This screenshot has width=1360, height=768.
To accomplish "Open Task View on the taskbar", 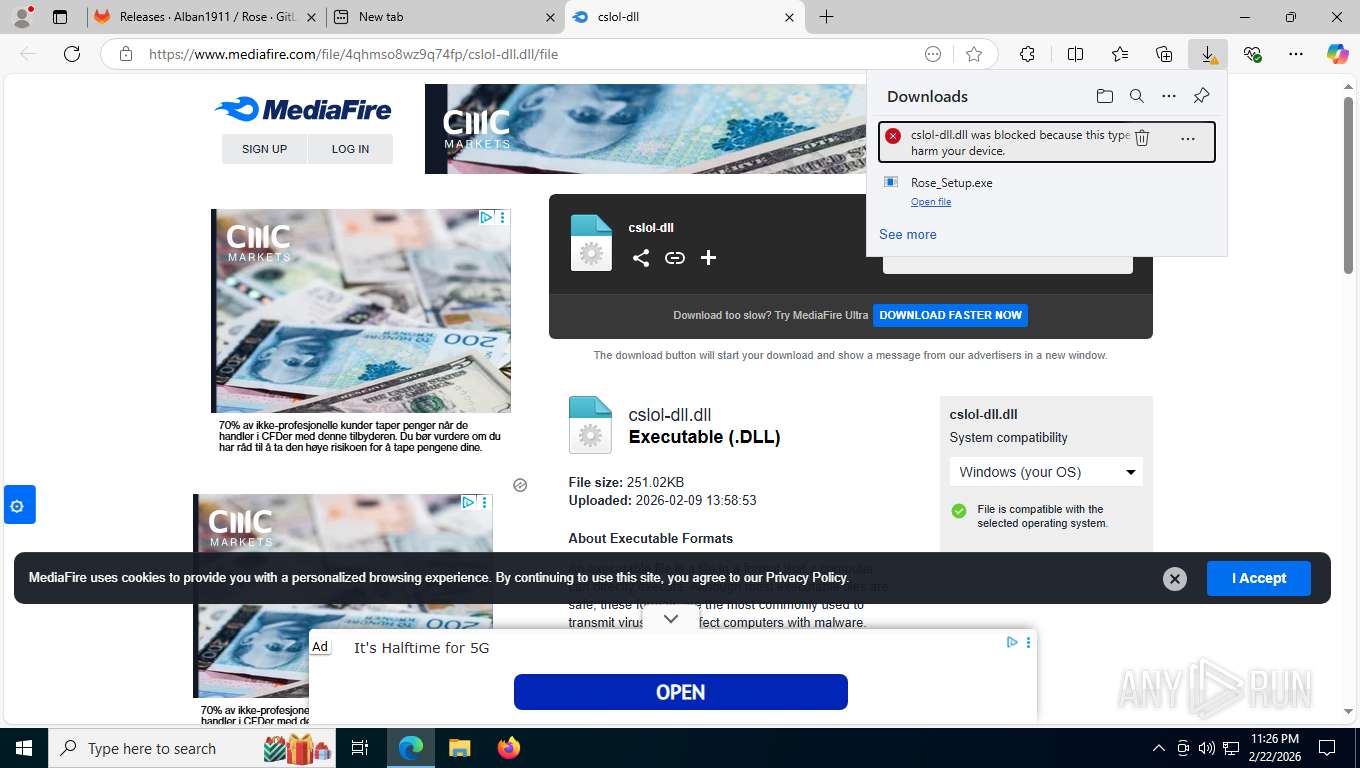I will point(360,748).
